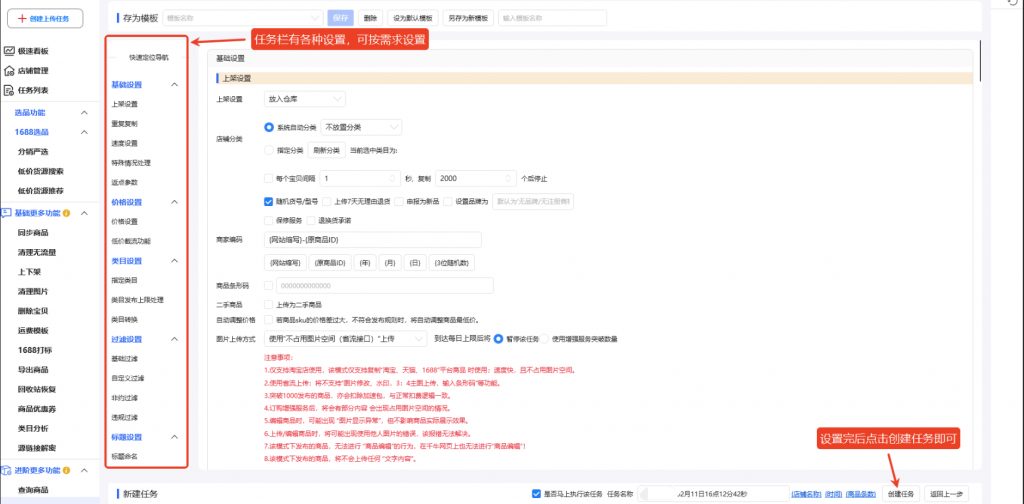Open 回收站恢复 menu item
Viewport: 1024px width, 504px height.
37,389
